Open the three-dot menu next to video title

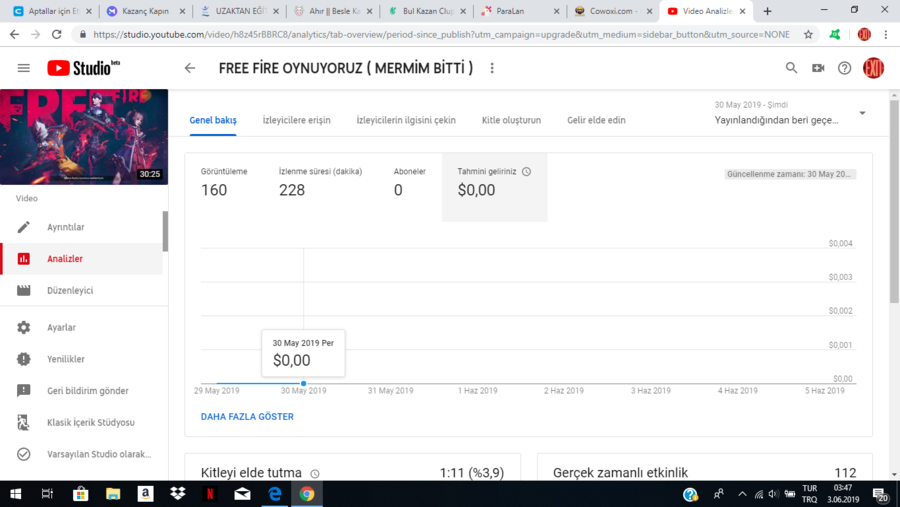[492, 68]
